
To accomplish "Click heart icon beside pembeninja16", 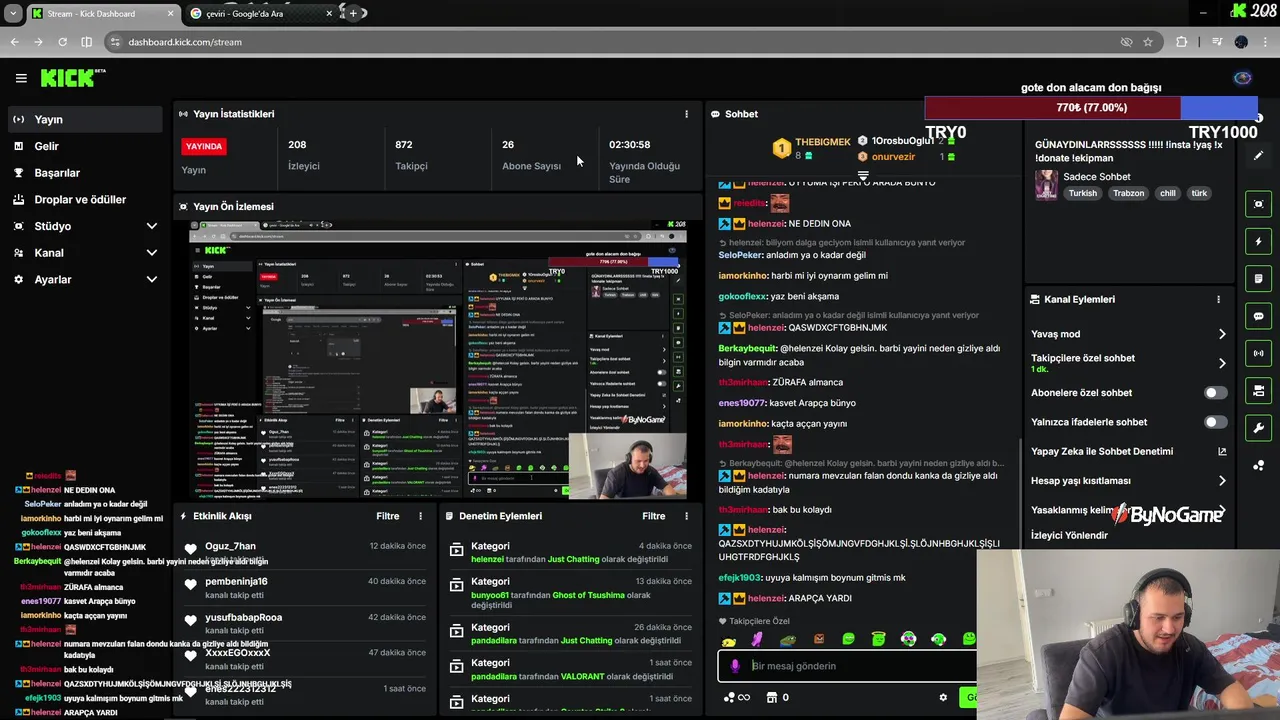I will click(x=190, y=583).
